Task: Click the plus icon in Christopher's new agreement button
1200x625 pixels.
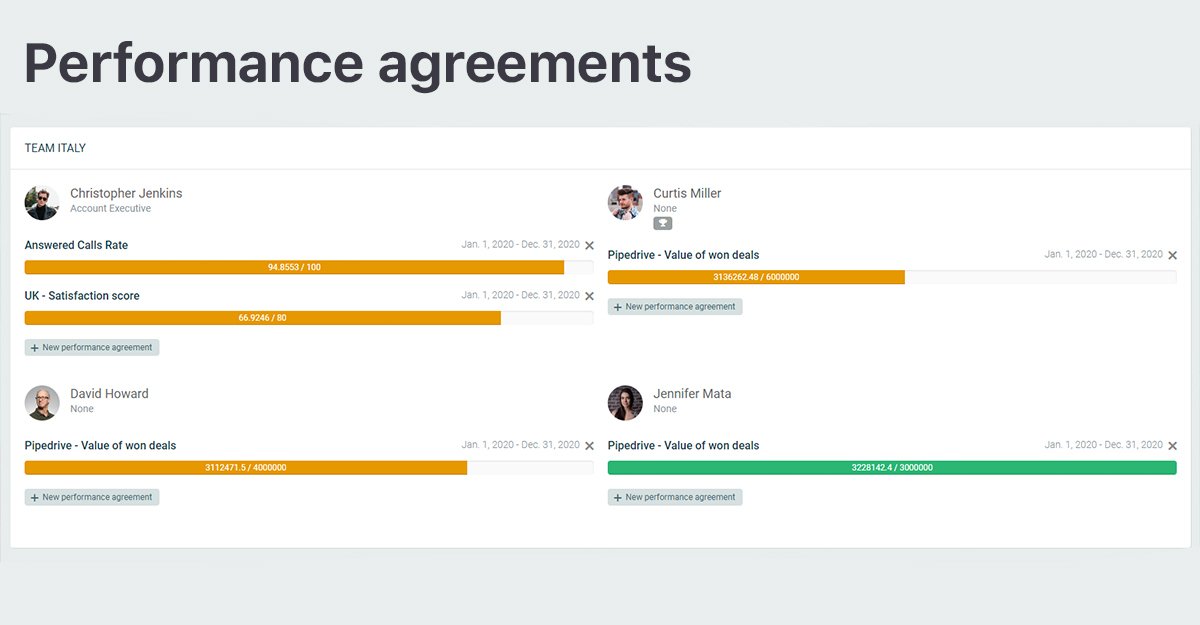Action: click(34, 347)
